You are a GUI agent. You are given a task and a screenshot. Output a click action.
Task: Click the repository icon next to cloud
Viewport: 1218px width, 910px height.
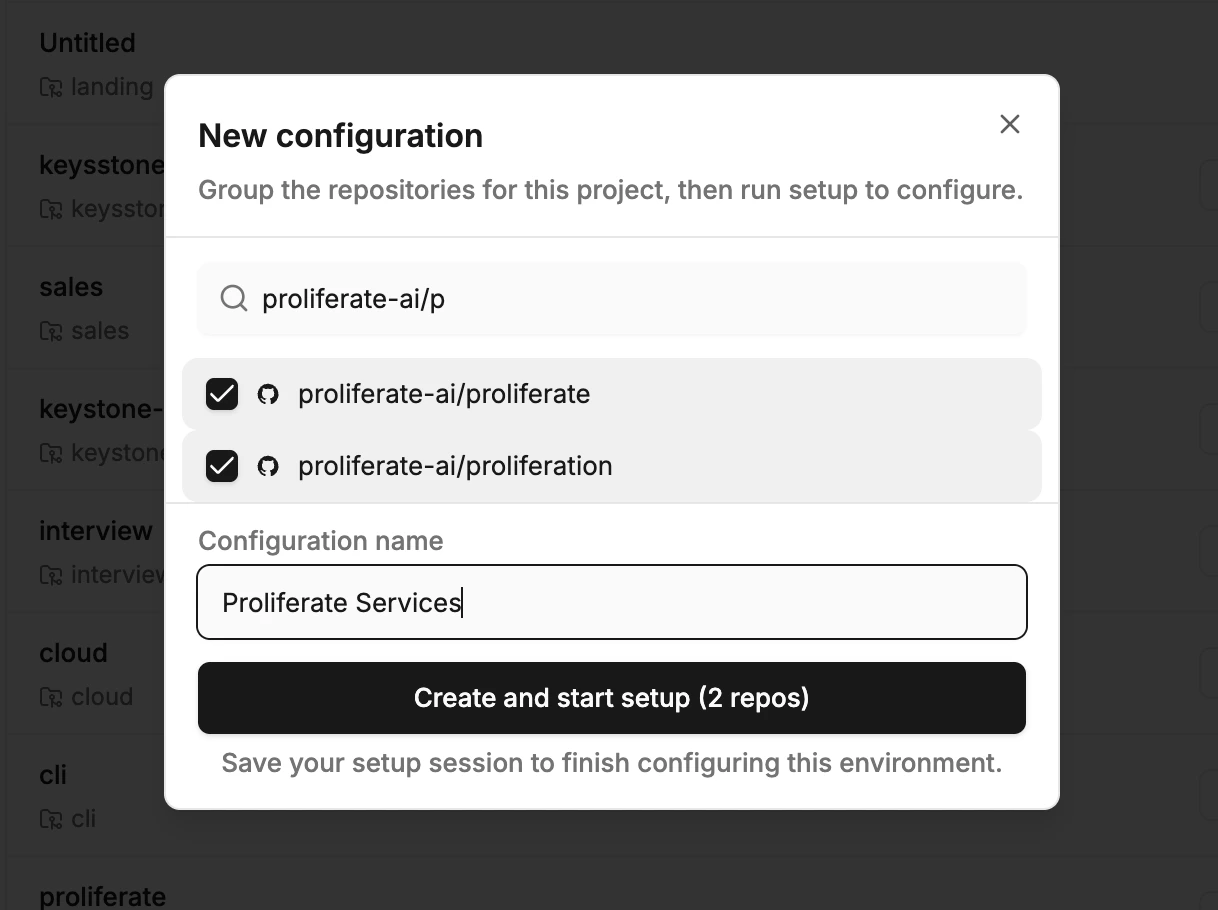click(x=49, y=697)
